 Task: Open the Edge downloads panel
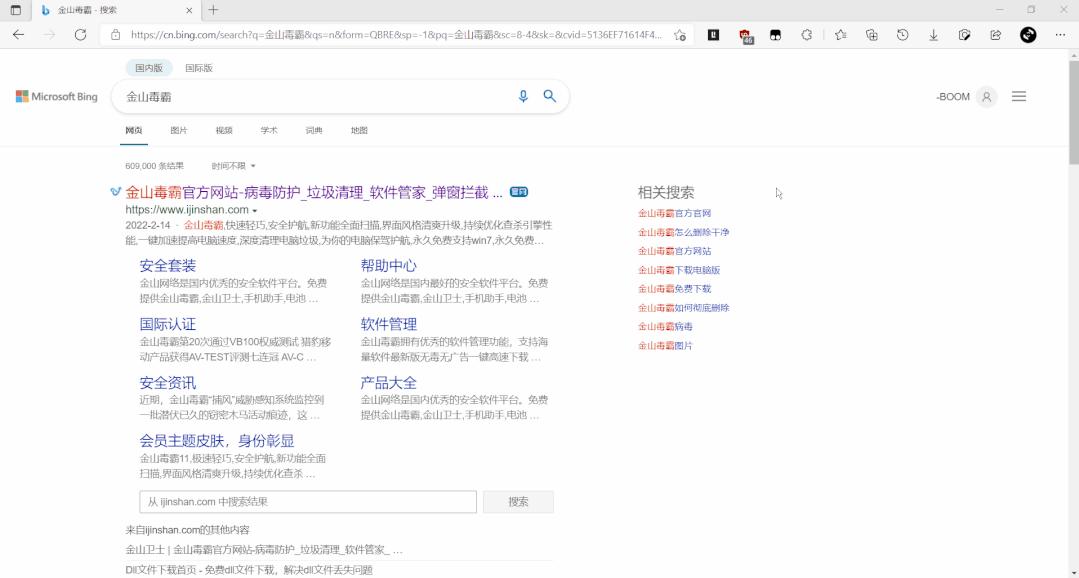[x=933, y=35]
